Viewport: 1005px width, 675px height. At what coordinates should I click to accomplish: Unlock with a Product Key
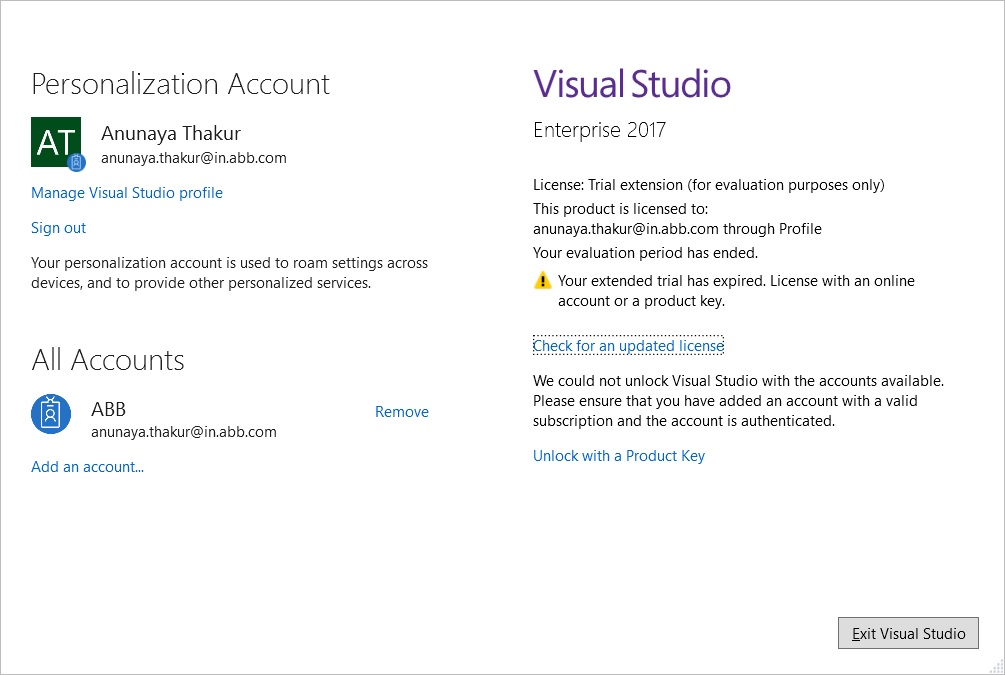(619, 456)
